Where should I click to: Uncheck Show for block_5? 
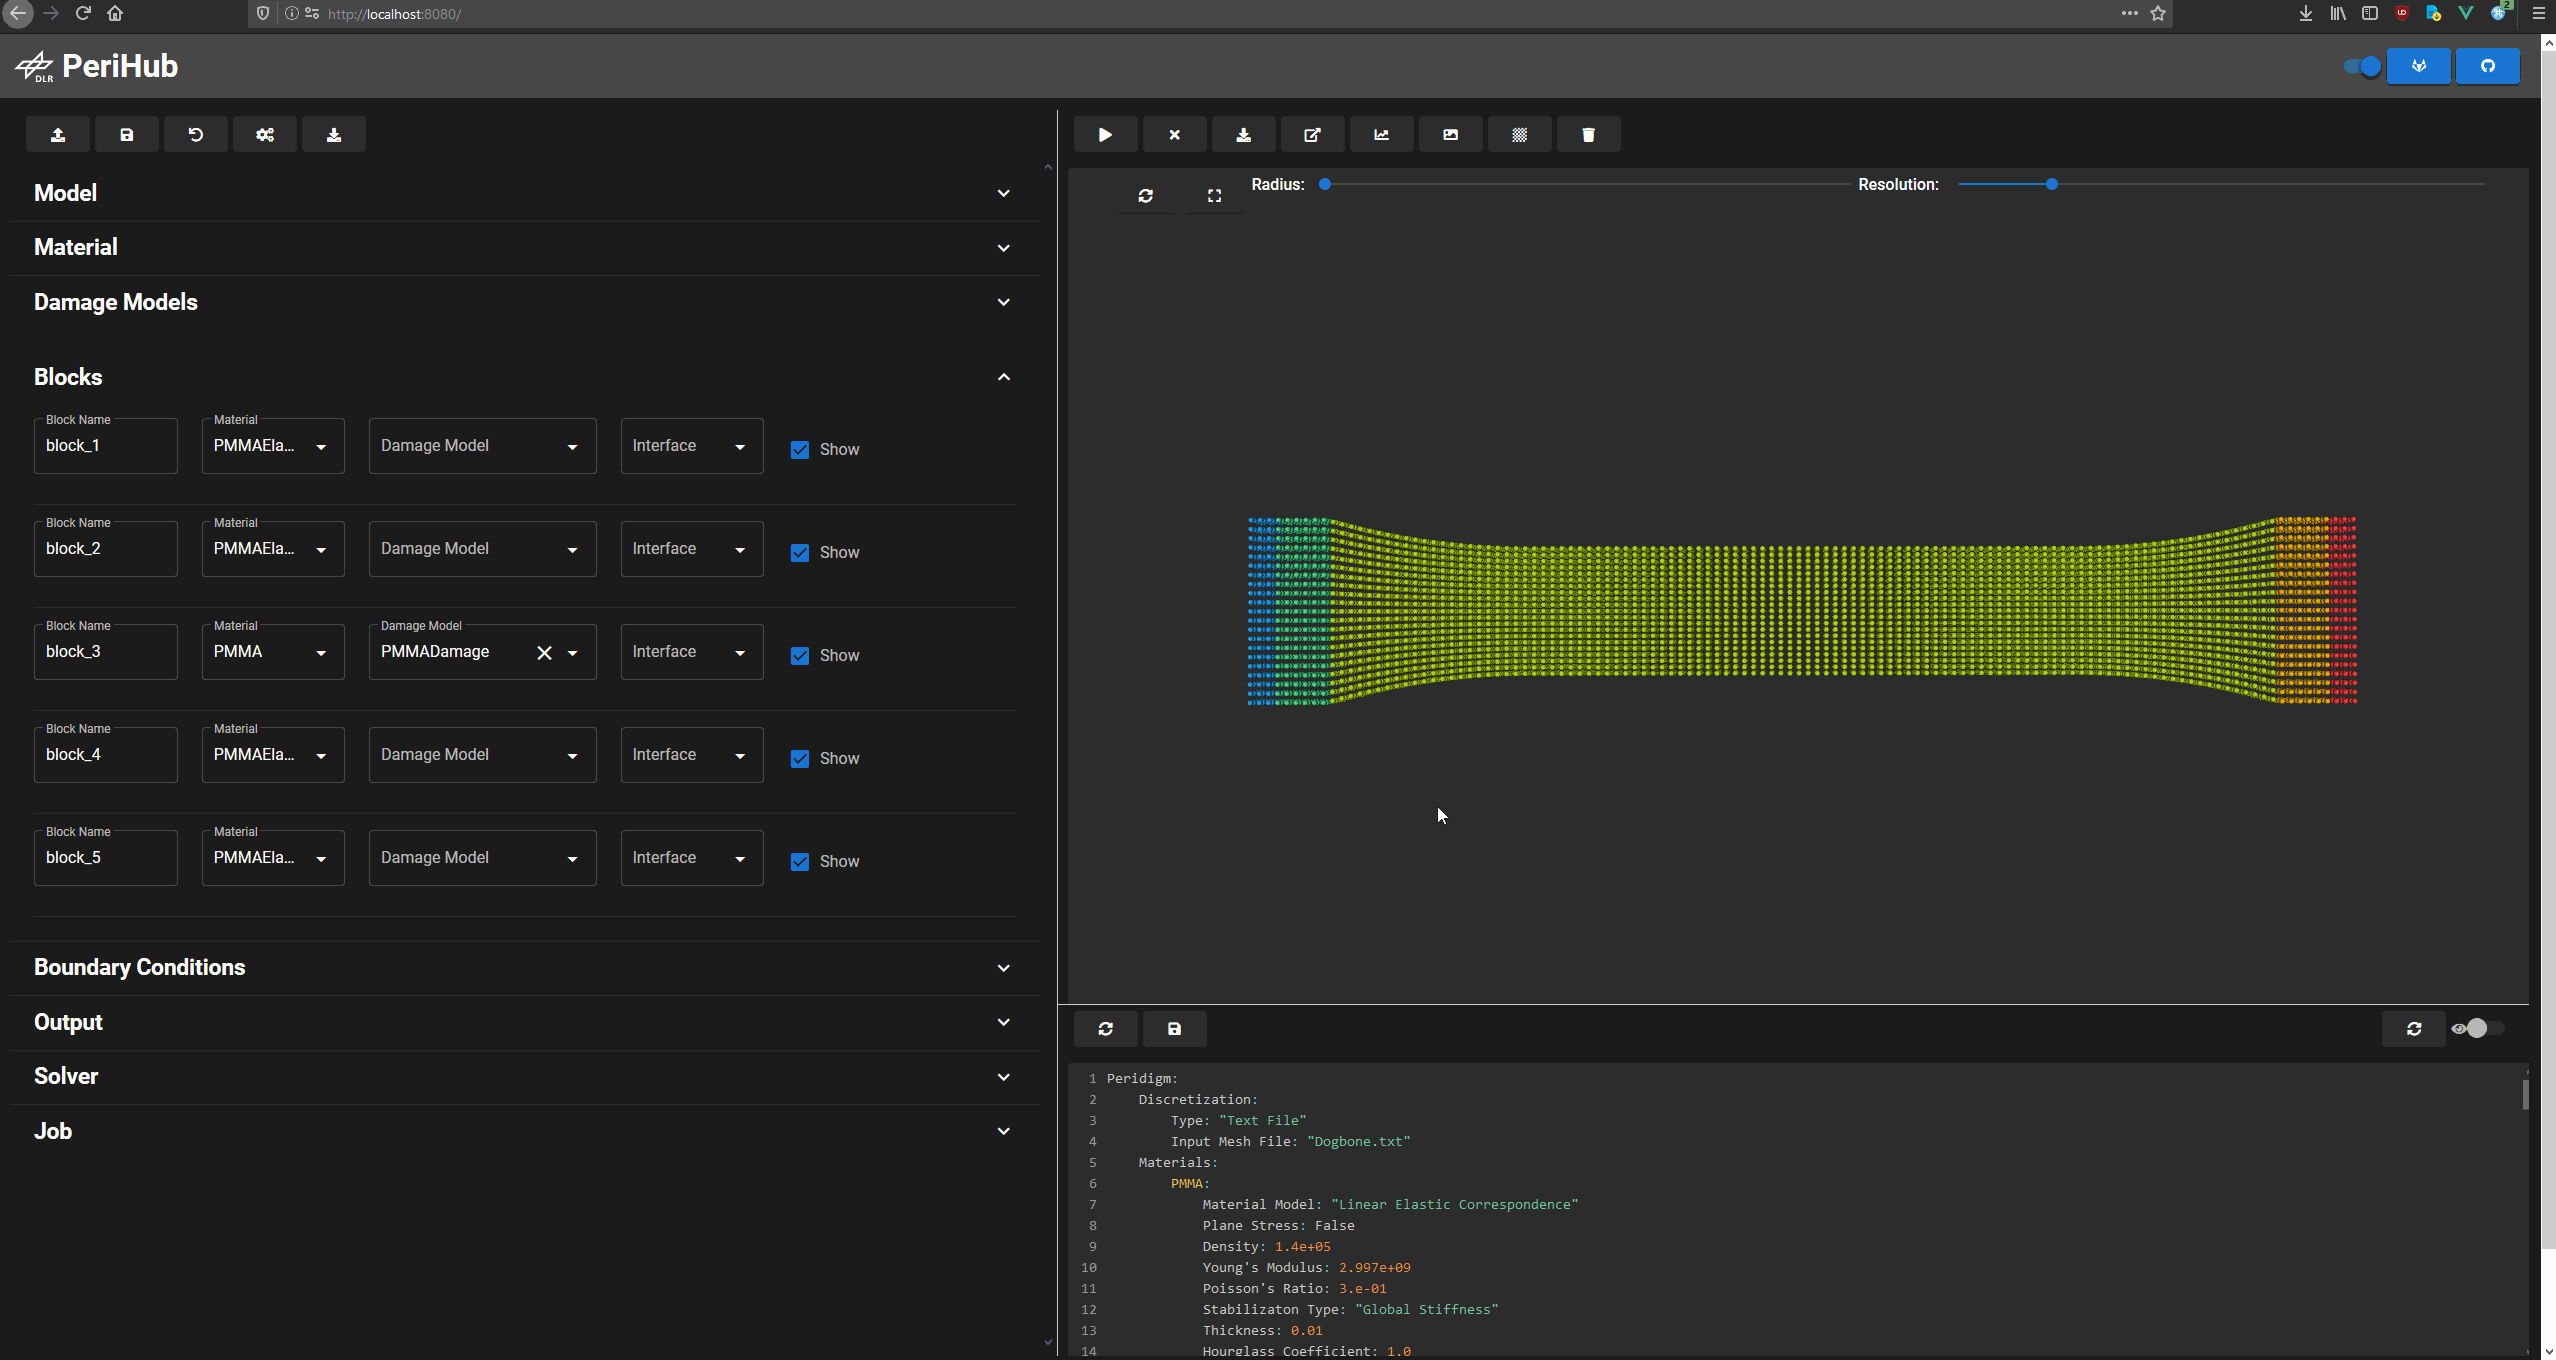click(800, 862)
